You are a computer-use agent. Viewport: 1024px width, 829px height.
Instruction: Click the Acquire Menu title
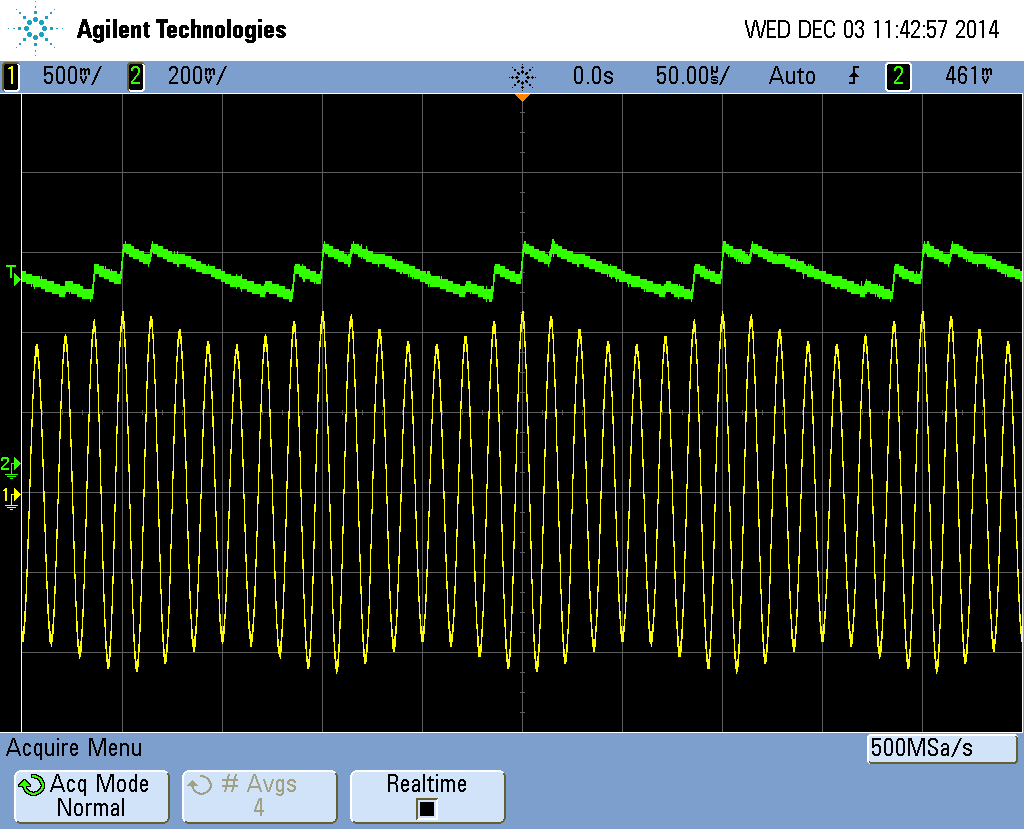(75, 748)
